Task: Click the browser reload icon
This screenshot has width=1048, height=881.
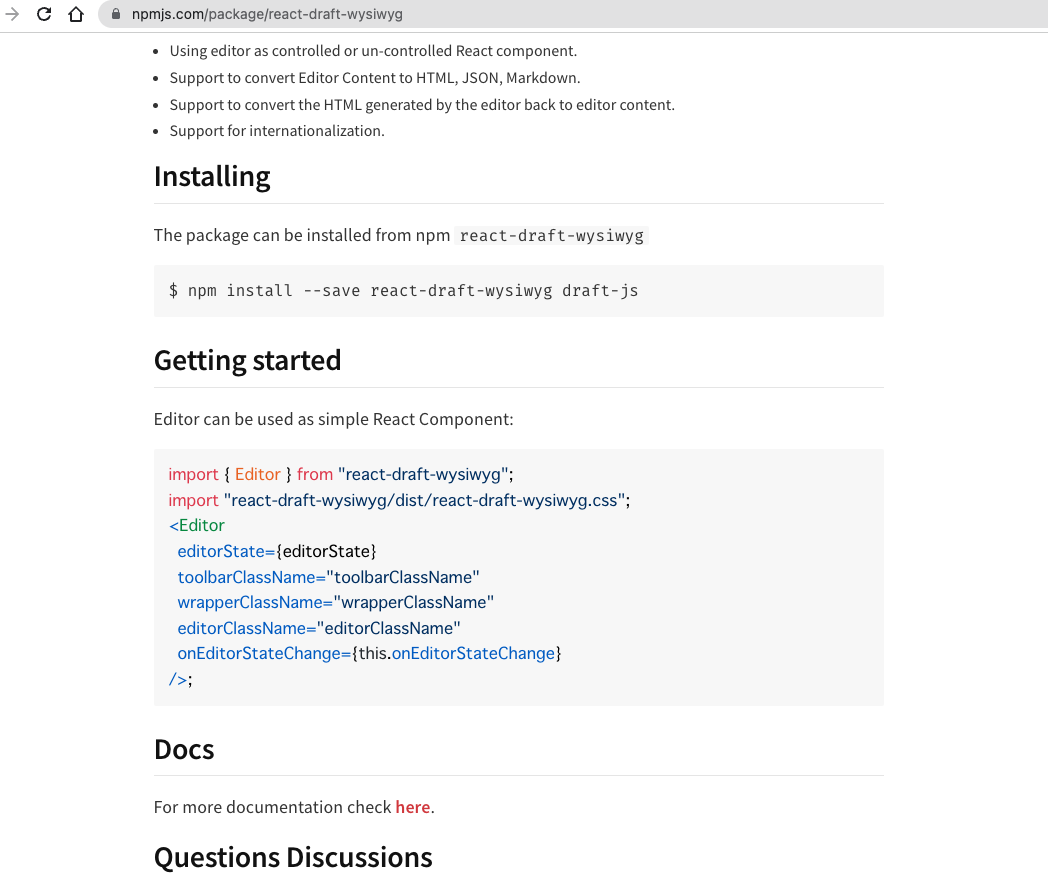Action: [x=42, y=14]
